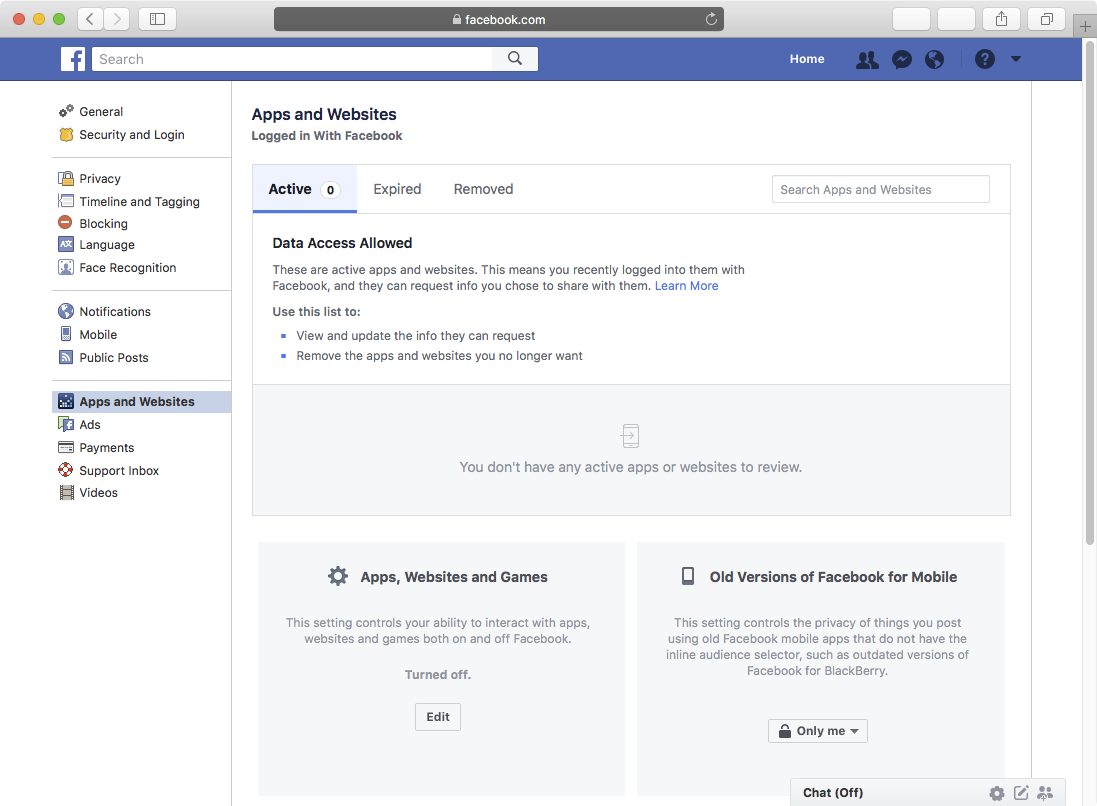This screenshot has height=806, width=1097.
Task: Click the Security and Login badge icon
Action: (x=66, y=134)
